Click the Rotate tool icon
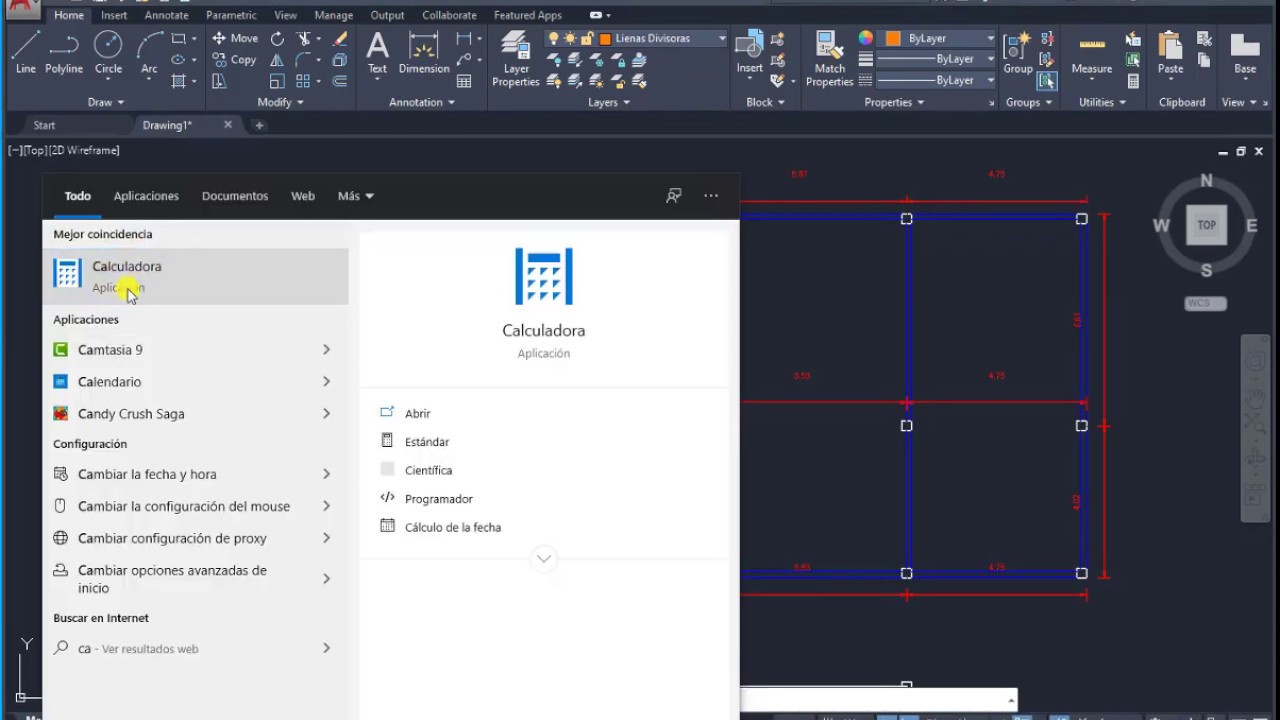 pyautogui.click(x=277, y=38)
